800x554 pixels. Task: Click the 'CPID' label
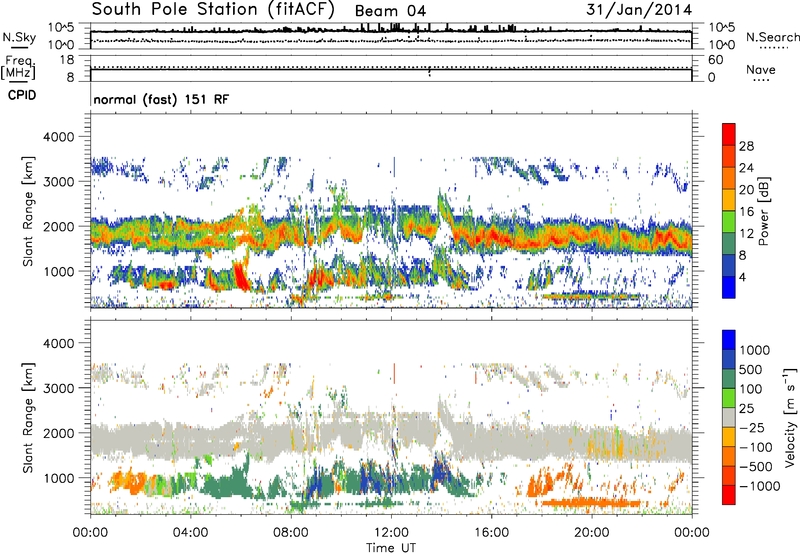coord(22,95)
